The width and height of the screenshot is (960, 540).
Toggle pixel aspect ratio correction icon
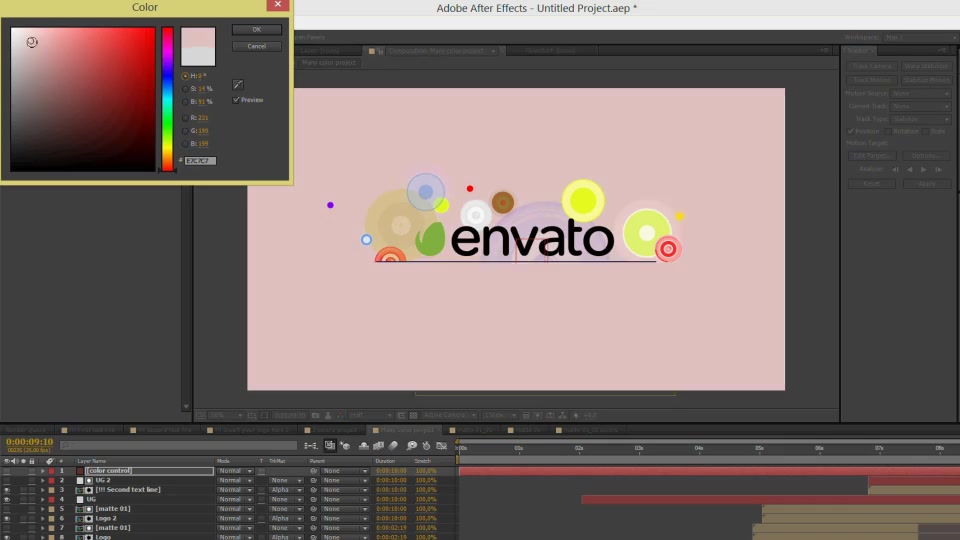coord(526,415)
